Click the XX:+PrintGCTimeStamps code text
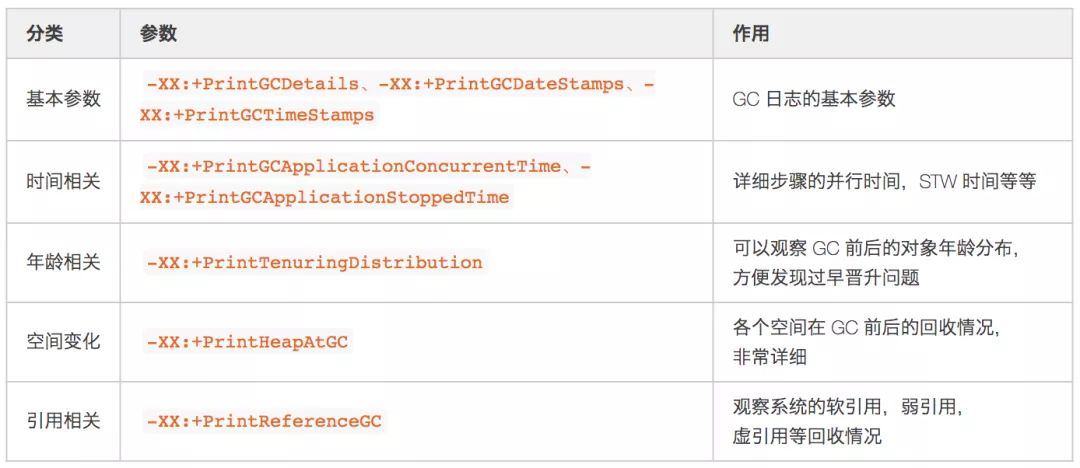This screenshot has height=468, width=1080. [257, 115]
